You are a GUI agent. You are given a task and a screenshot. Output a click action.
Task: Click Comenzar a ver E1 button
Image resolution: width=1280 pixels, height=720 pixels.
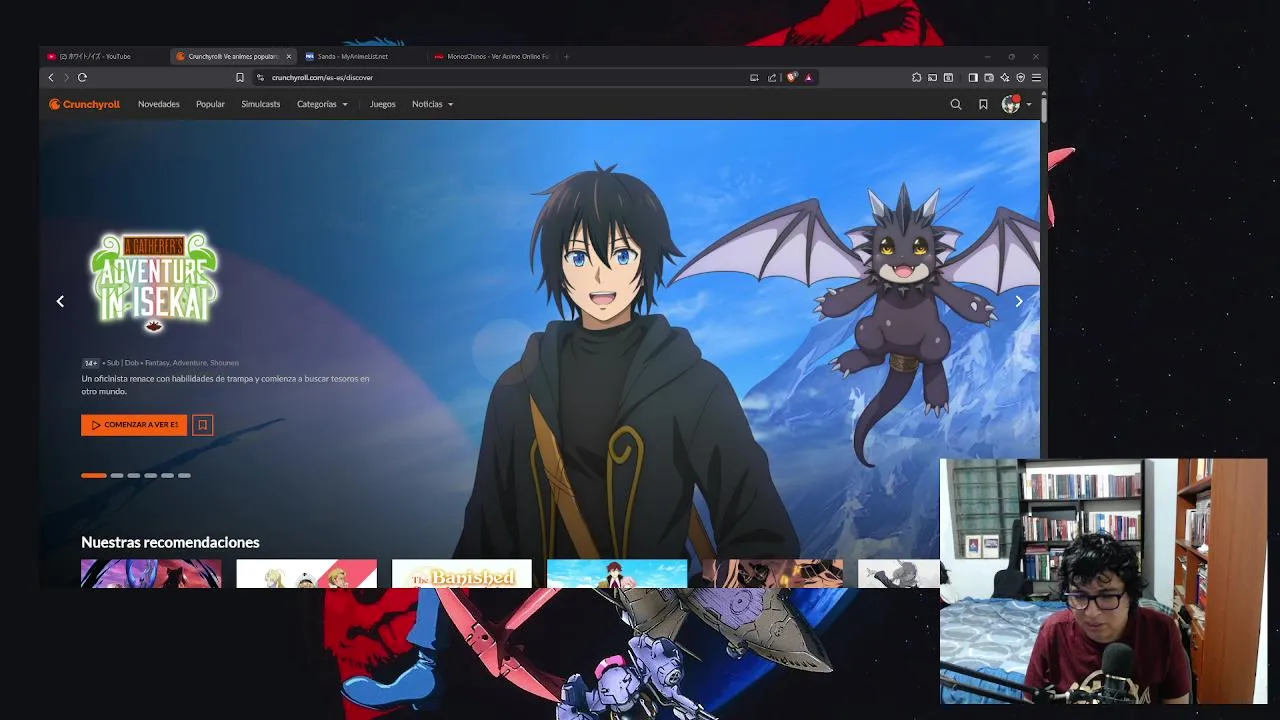coord(134,425)
